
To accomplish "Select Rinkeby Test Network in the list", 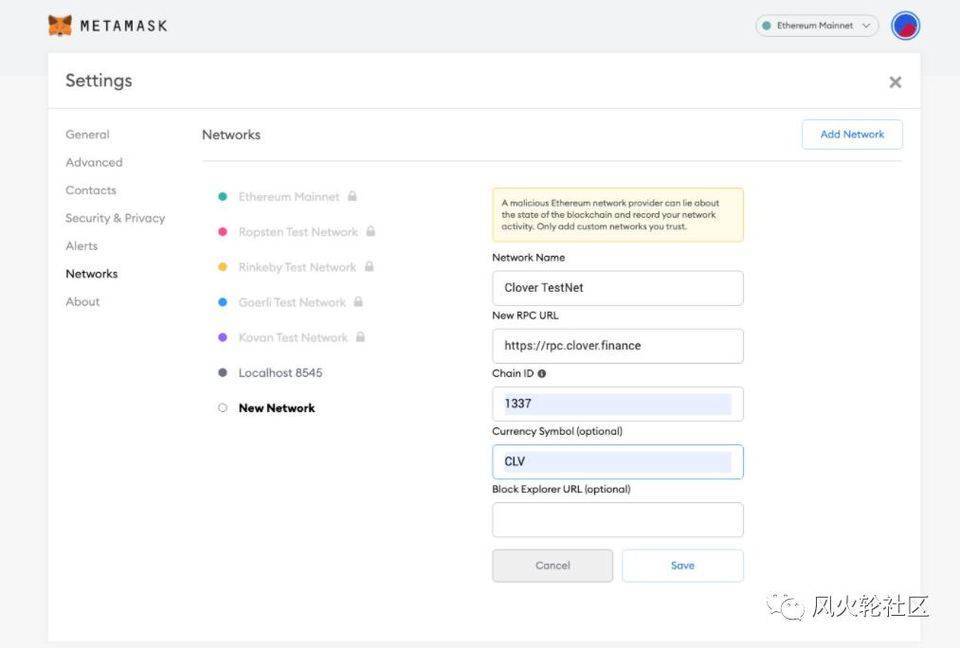I will (297, 267).
